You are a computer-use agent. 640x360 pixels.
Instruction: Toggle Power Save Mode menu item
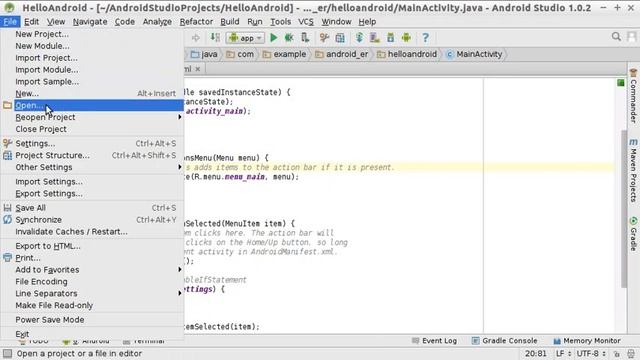[92, 320]
